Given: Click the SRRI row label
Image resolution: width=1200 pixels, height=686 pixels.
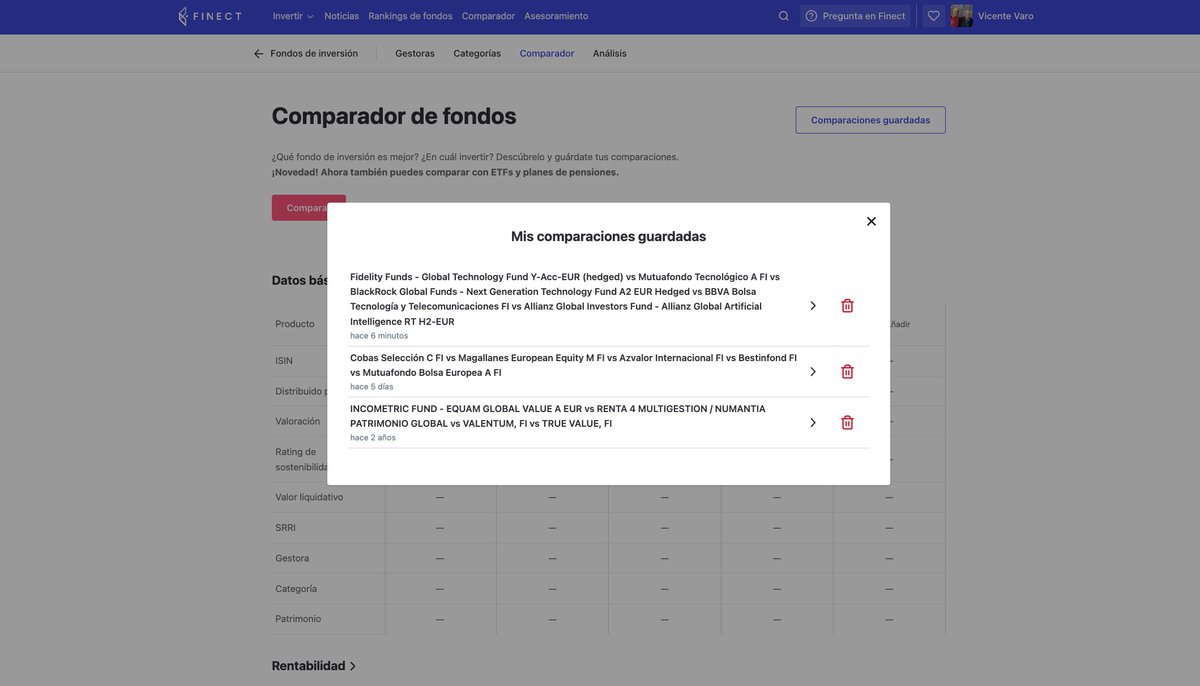Looking at the screenshot, I should tap(285, 528).
